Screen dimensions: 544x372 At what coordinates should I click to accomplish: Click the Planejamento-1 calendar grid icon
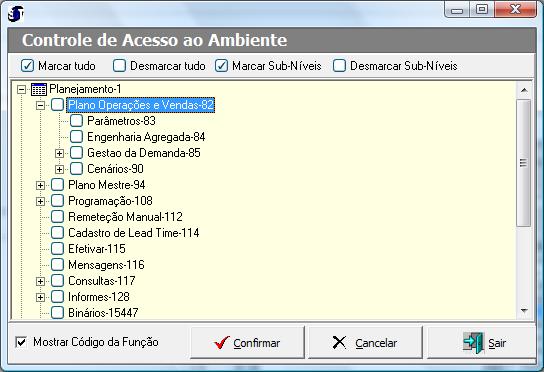coord(39,89)
